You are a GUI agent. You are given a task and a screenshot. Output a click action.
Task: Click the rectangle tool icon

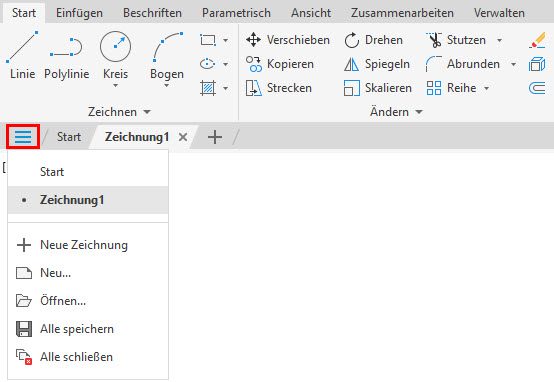[x=208, y=40]
